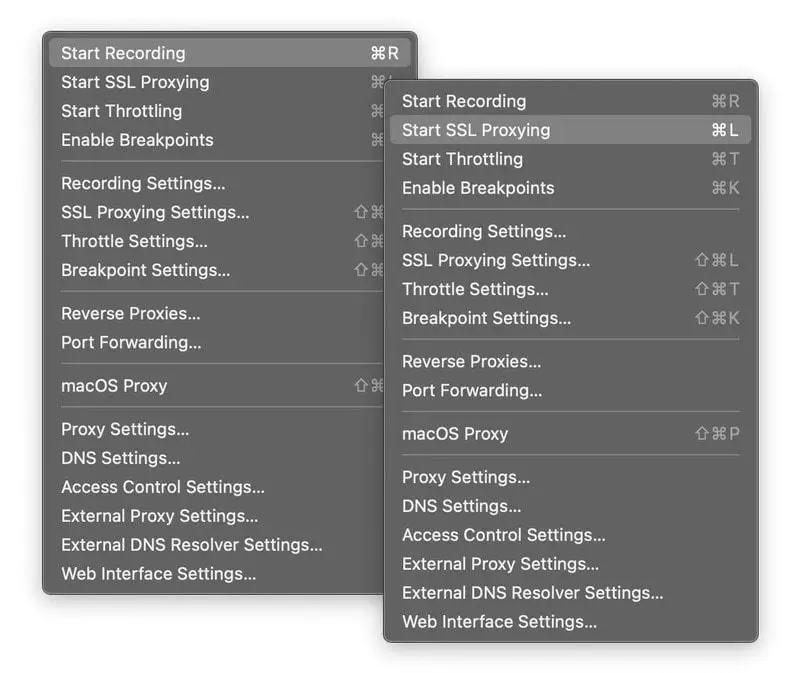Open External DNS Resolver Settings in front-right menu
Image resolution: width=800 pixels, height=673 pixels.
pyautogui.click(x=532, y=593)
